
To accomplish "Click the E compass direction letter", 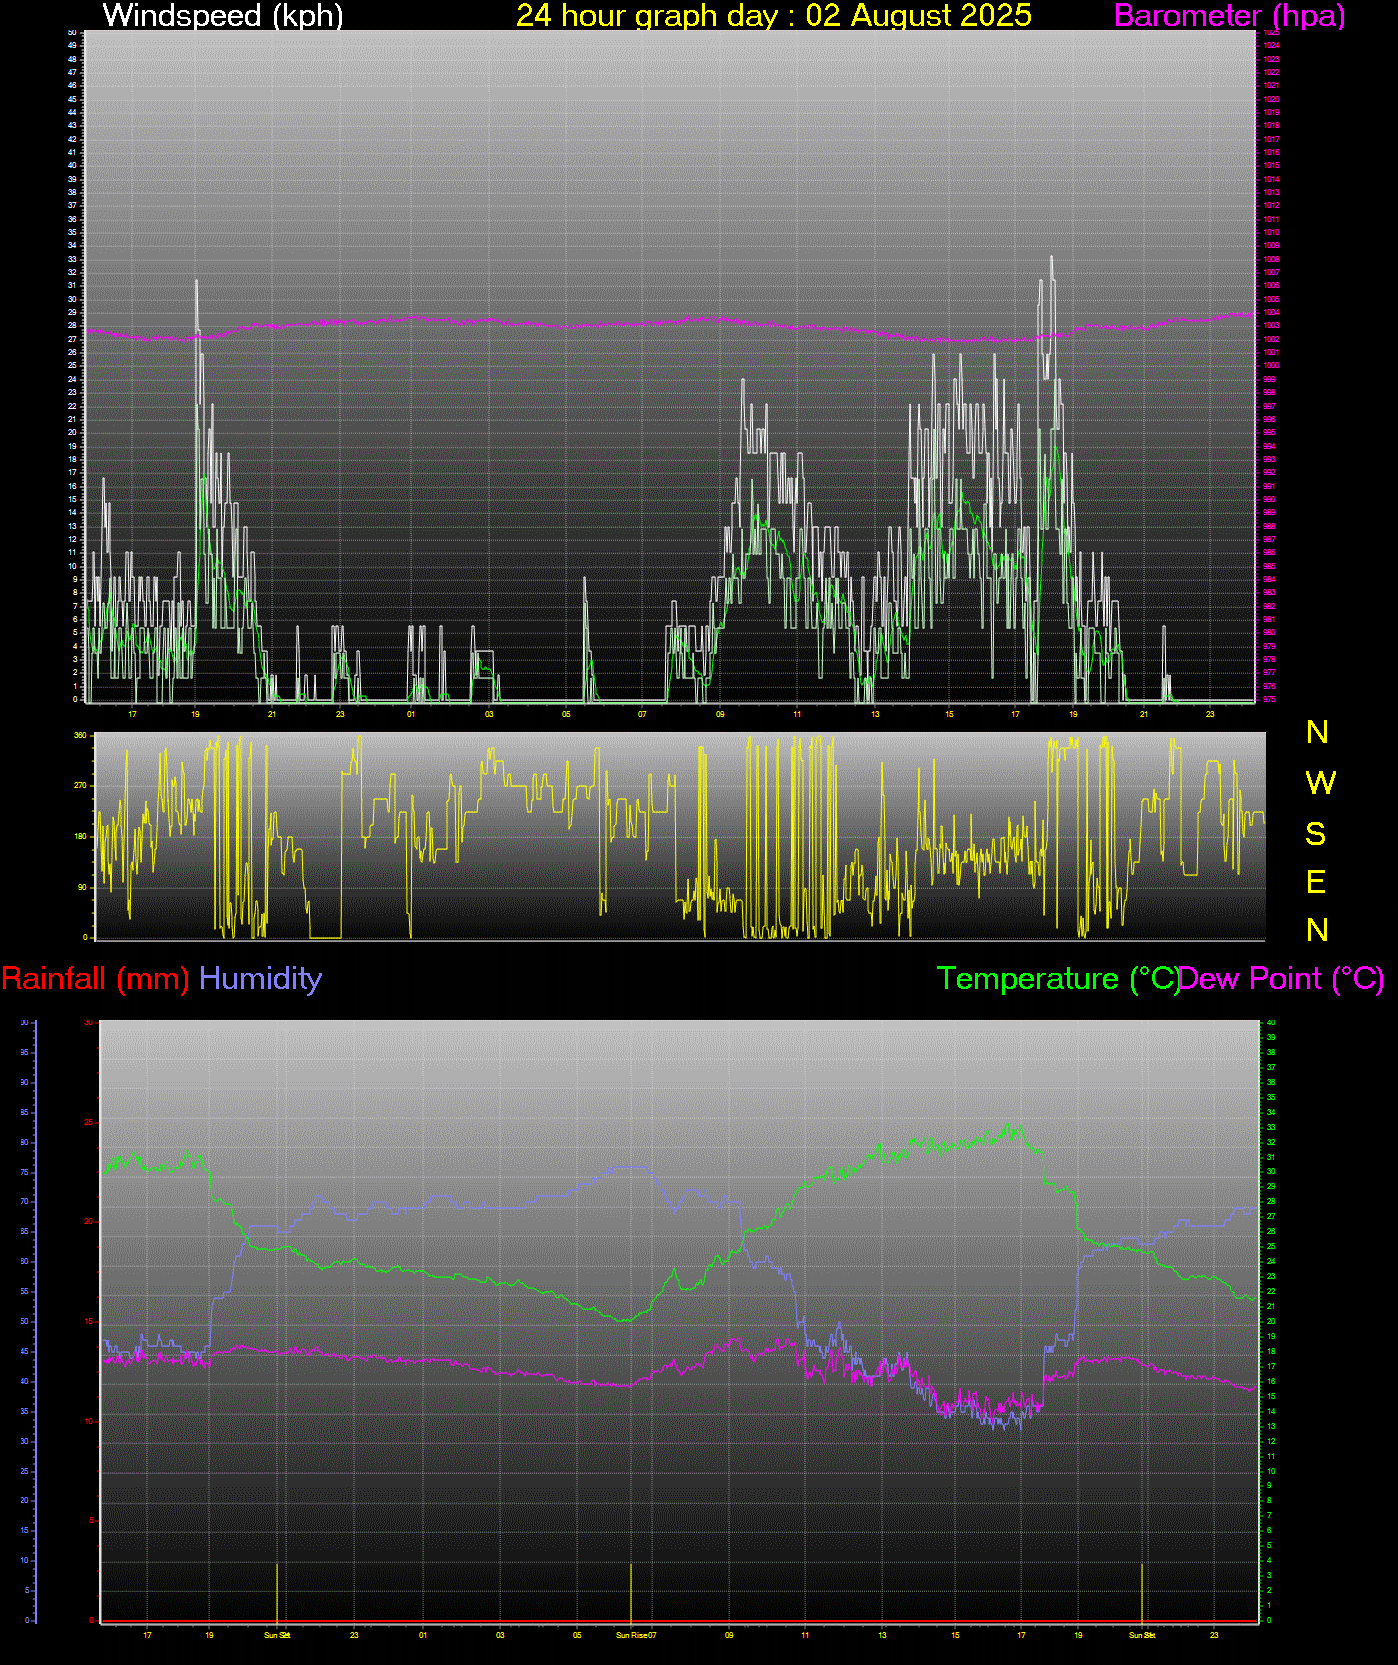I will pos(1316,882).
